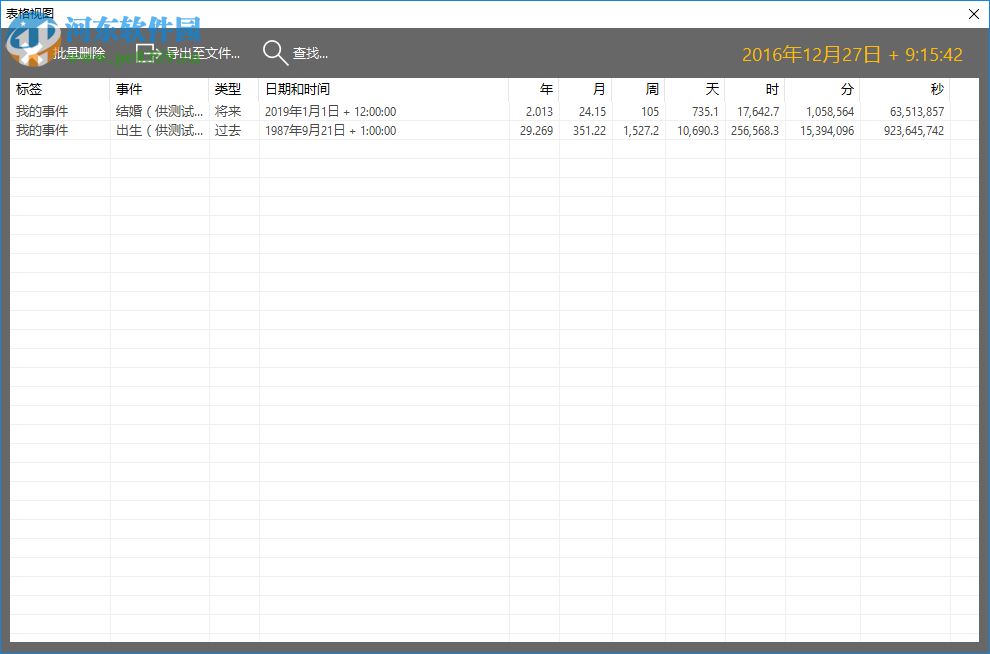990x654 pixels.
Task: Select the 结婚（供测试） event row
Action: click(160, 111)
